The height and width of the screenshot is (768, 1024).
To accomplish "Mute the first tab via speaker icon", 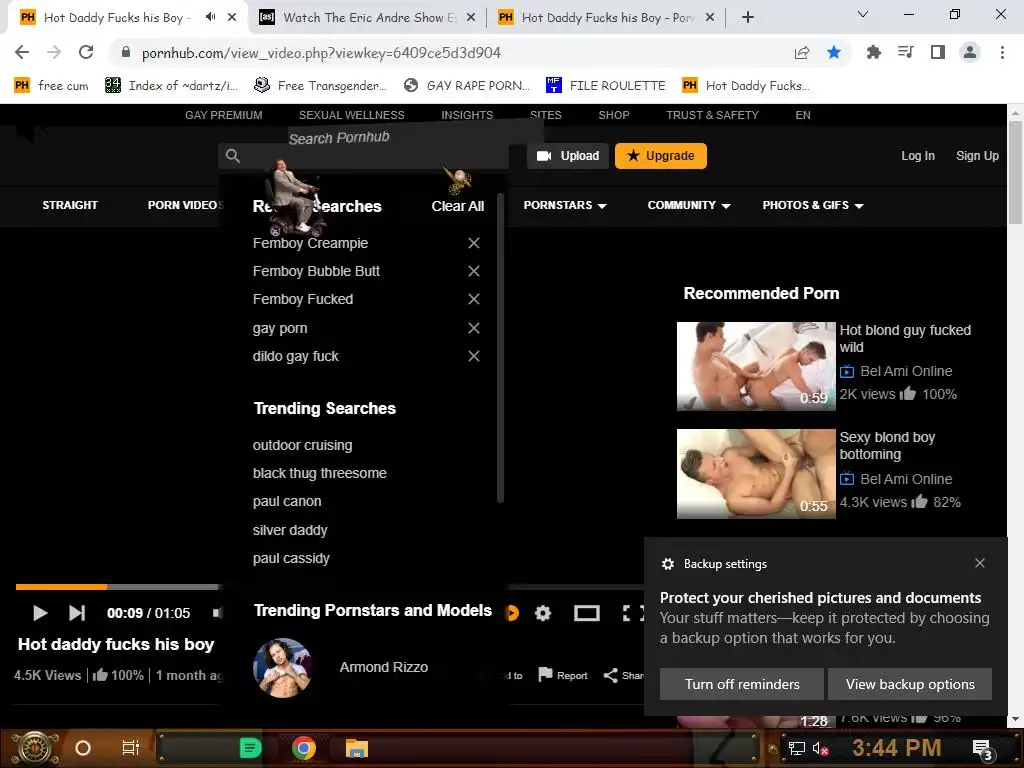I will [210, 17].
